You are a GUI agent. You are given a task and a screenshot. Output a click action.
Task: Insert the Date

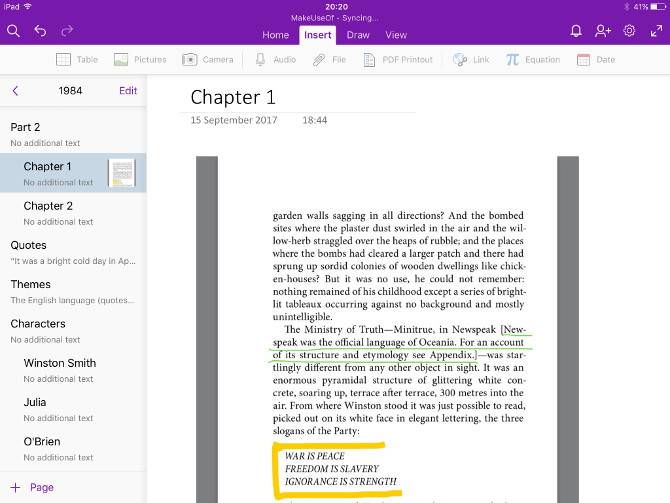click(596, 59)
